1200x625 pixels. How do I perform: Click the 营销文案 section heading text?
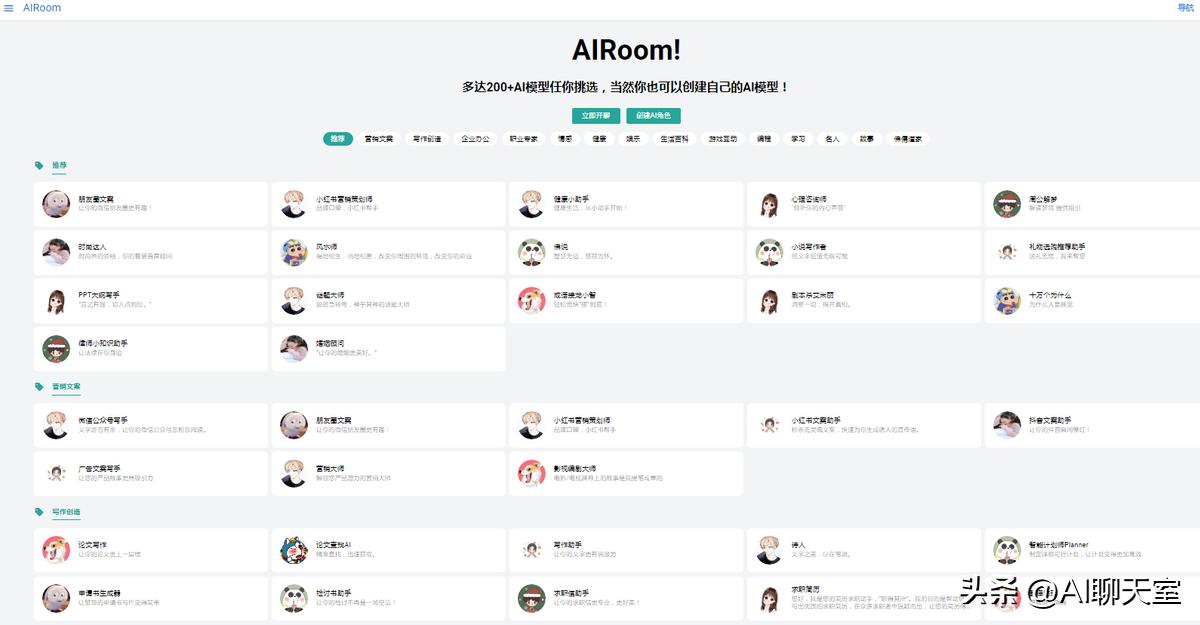[66, 386]
